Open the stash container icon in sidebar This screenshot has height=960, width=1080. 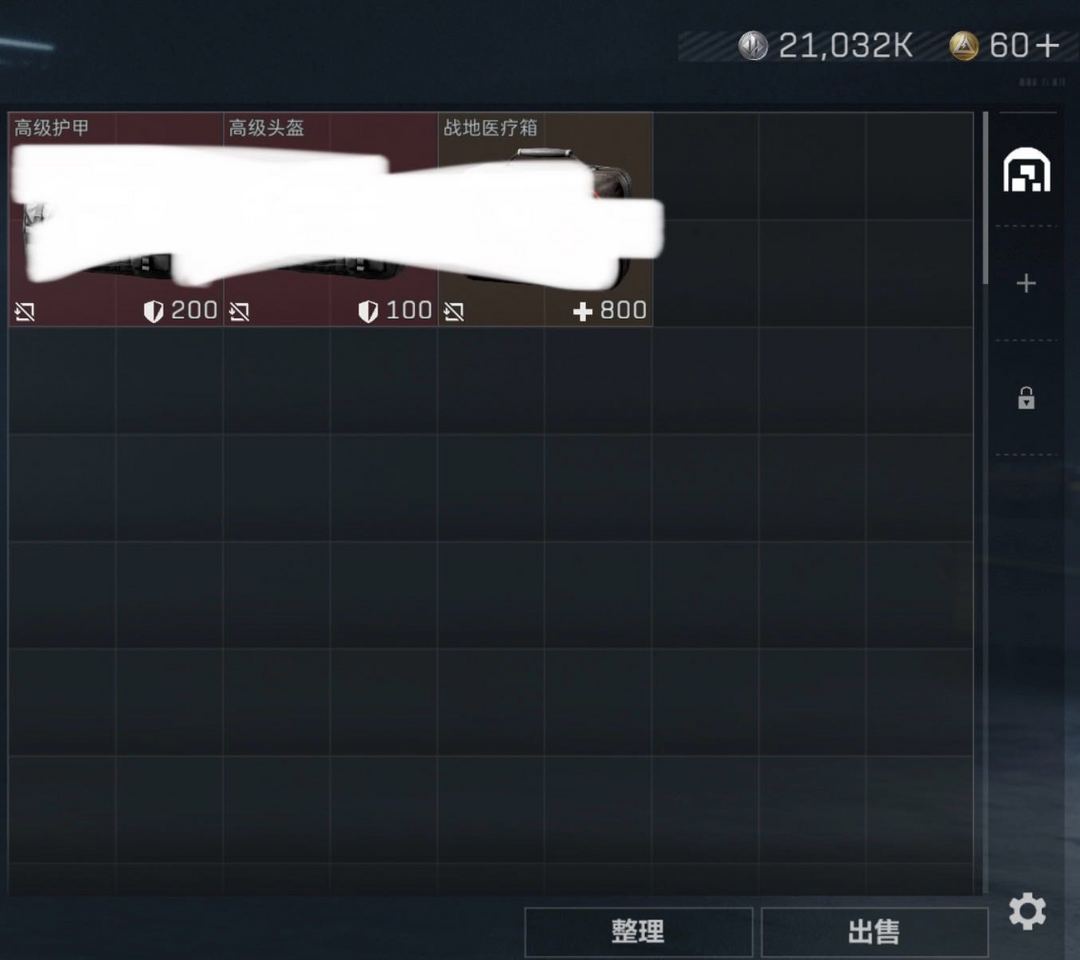1026,169
